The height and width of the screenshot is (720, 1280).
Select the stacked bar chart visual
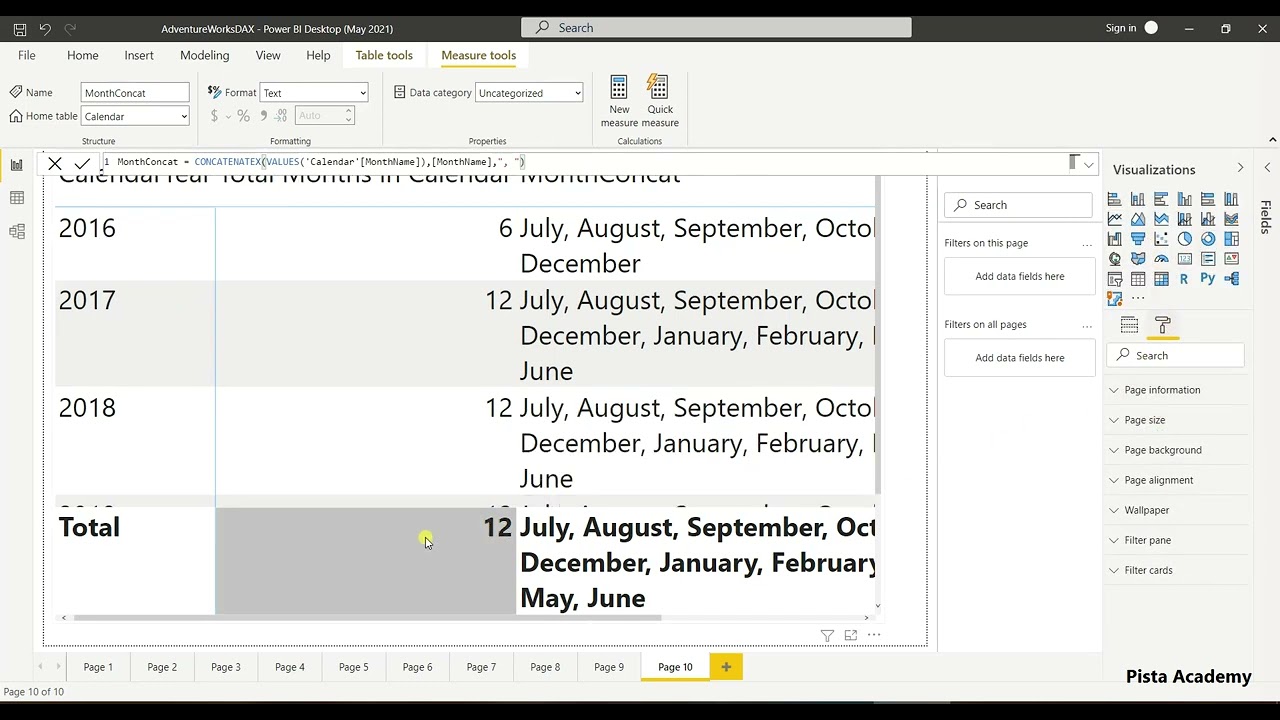point(1114,199)
